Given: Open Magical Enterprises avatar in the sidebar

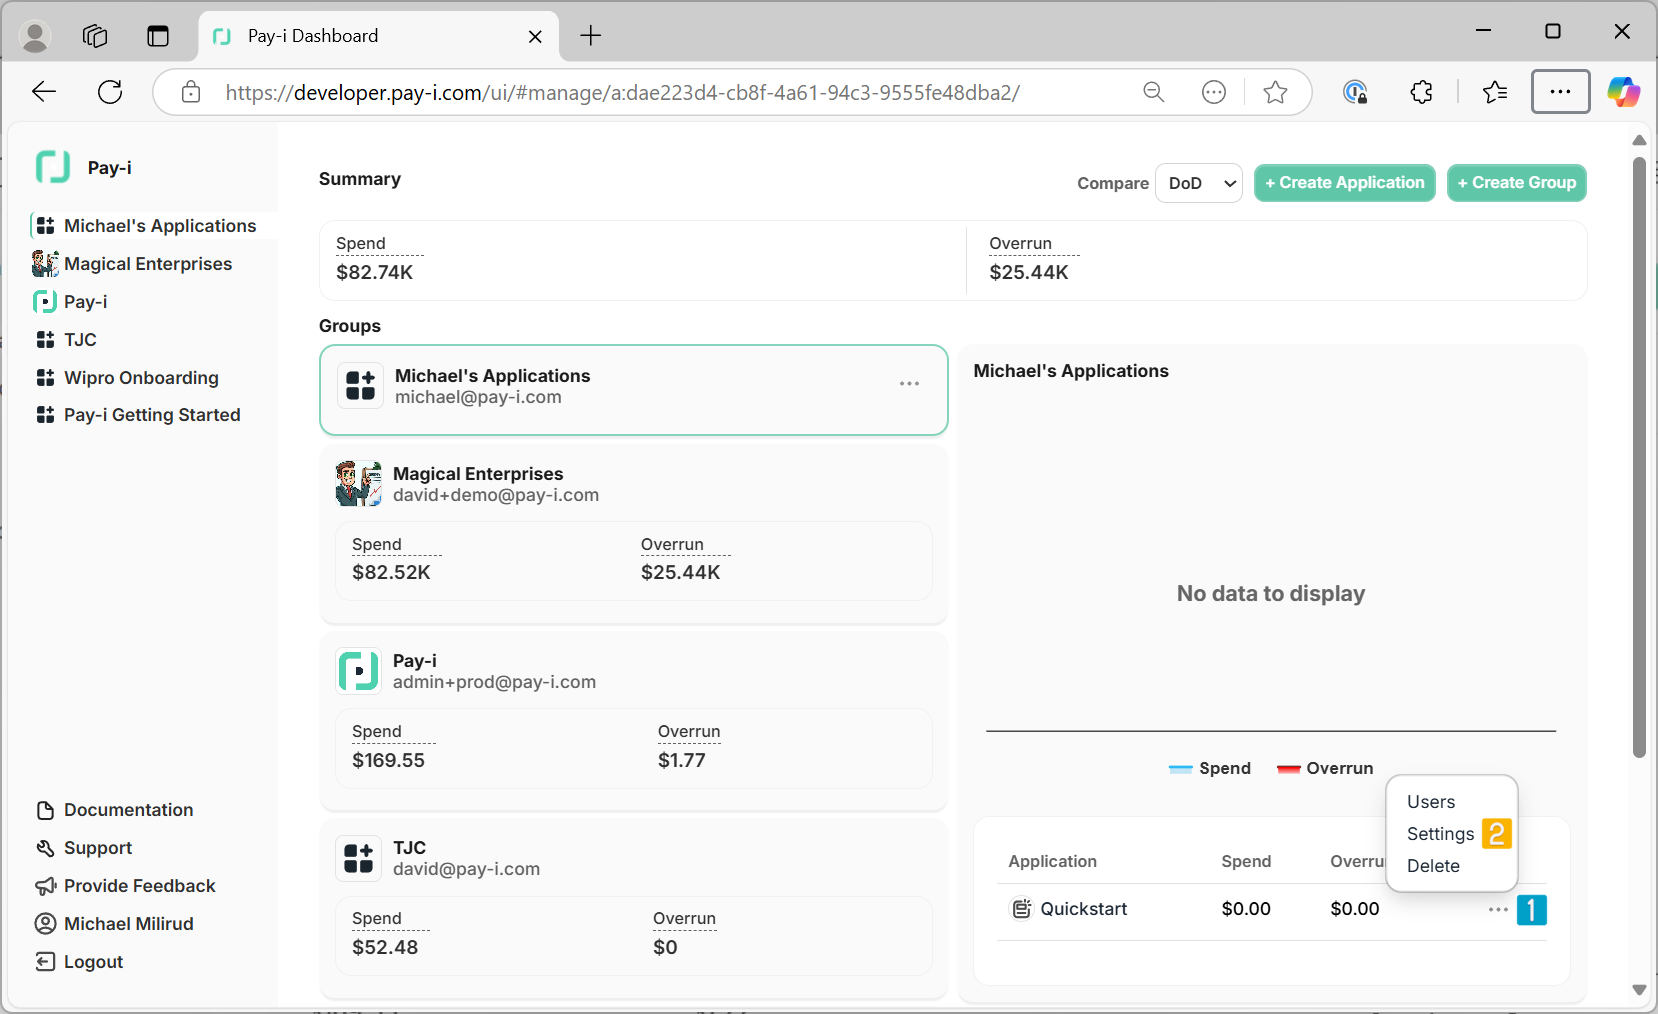Looking at the screenshot, I should pyautogui.click(x=45, y=264).
